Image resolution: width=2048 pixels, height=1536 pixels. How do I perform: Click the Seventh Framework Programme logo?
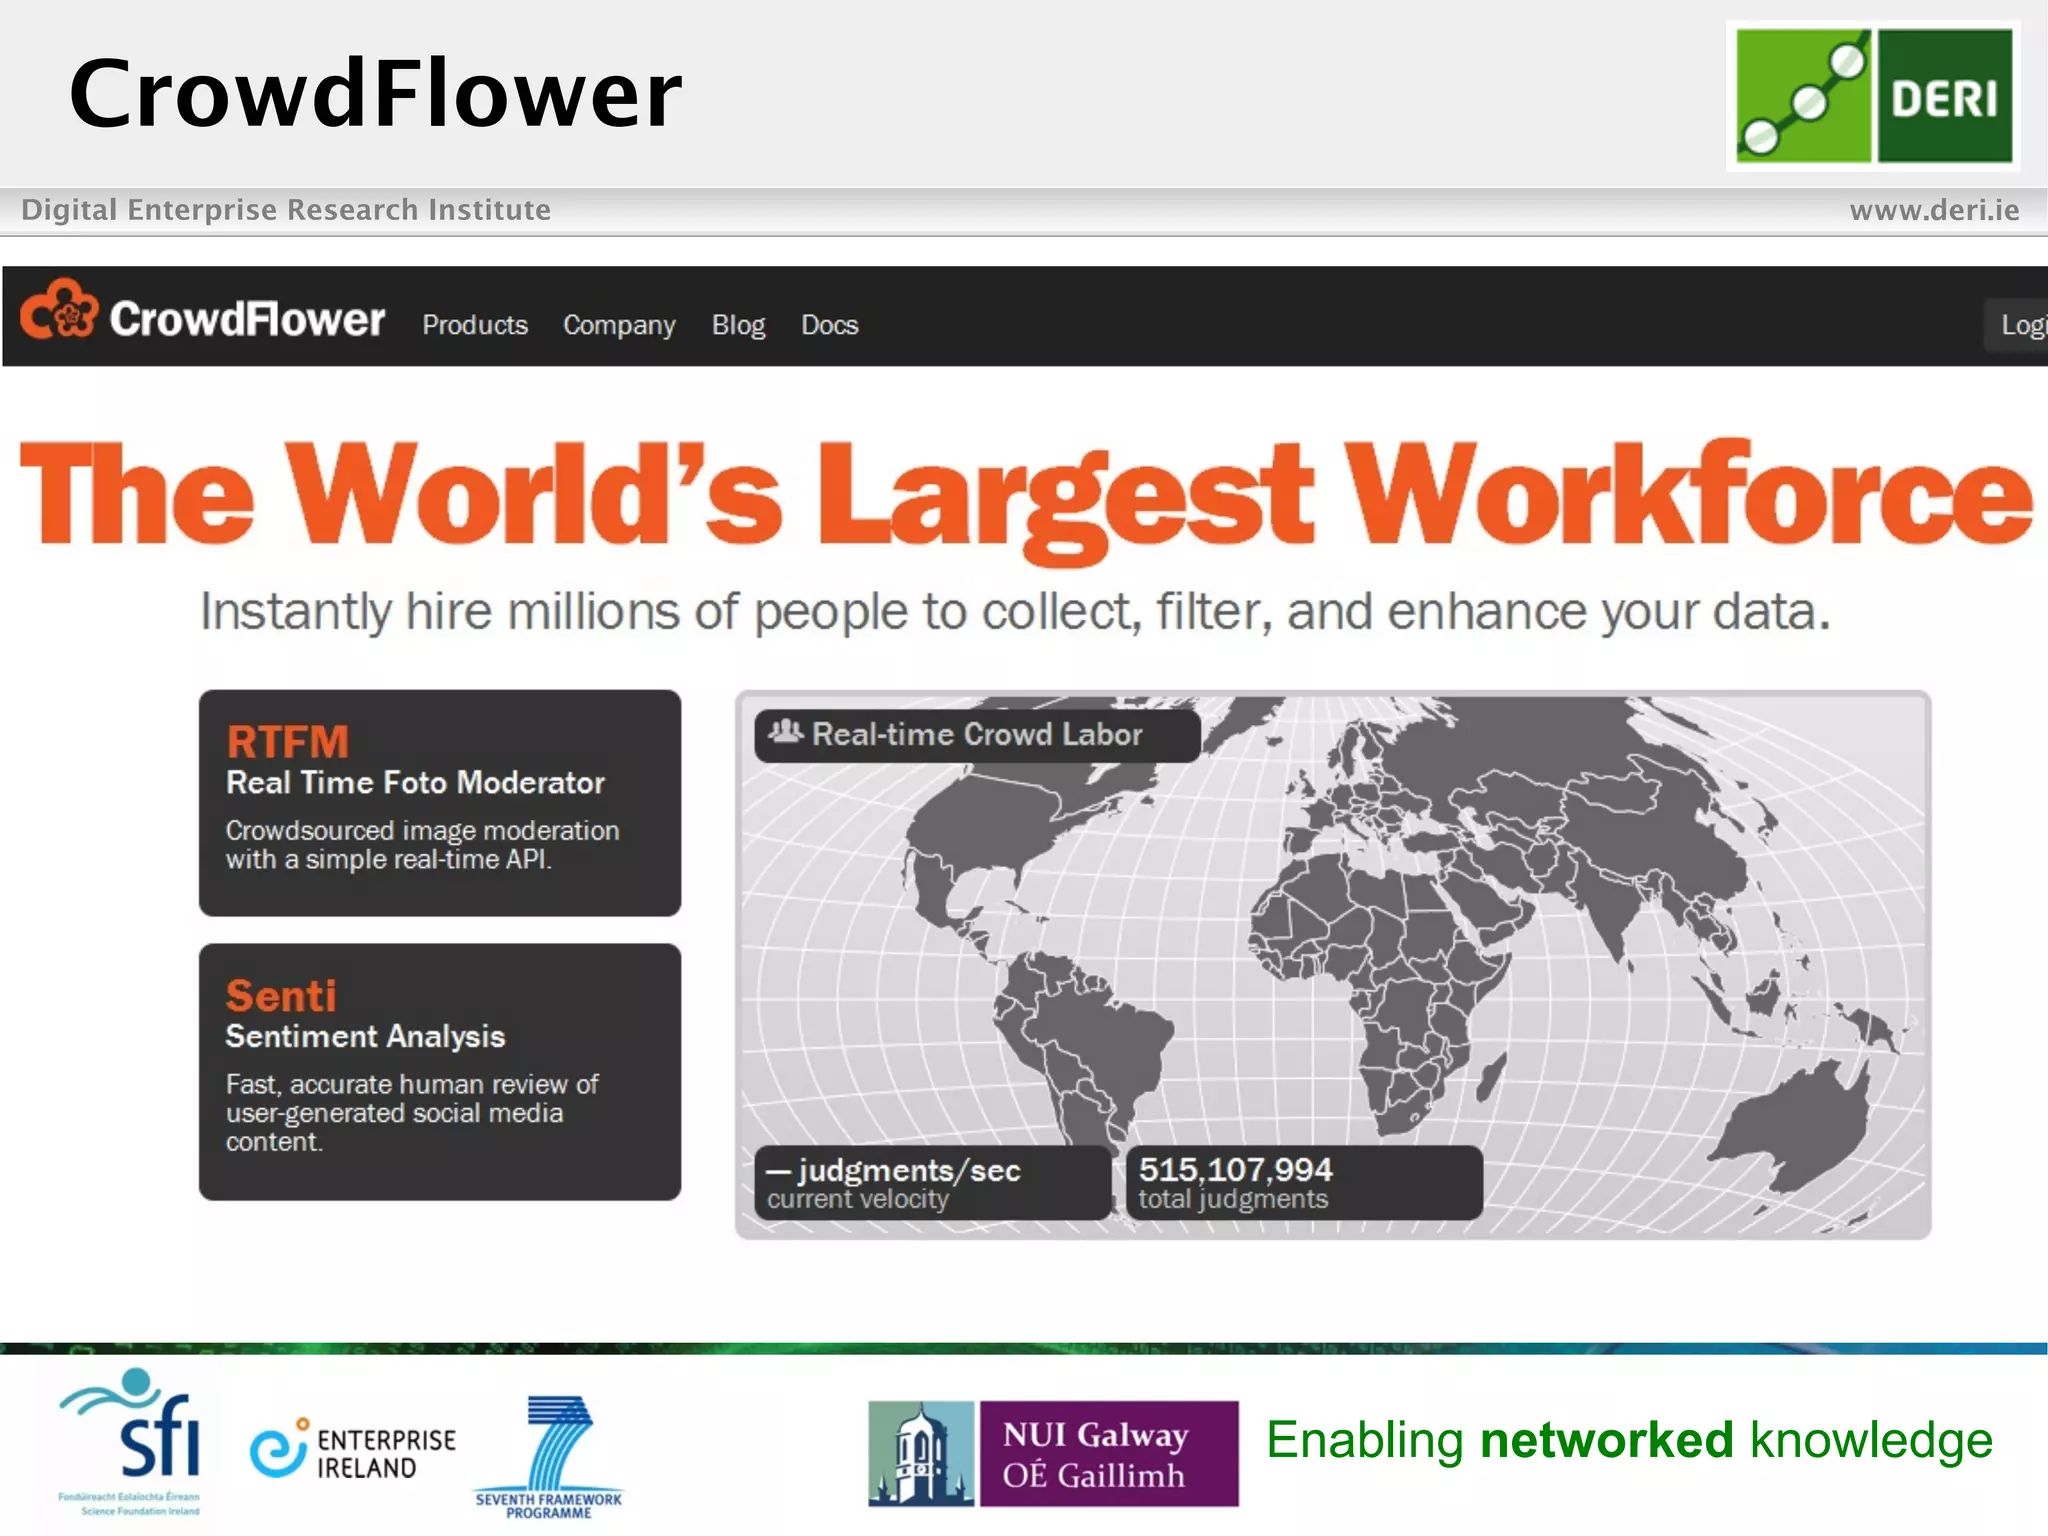549,1458
